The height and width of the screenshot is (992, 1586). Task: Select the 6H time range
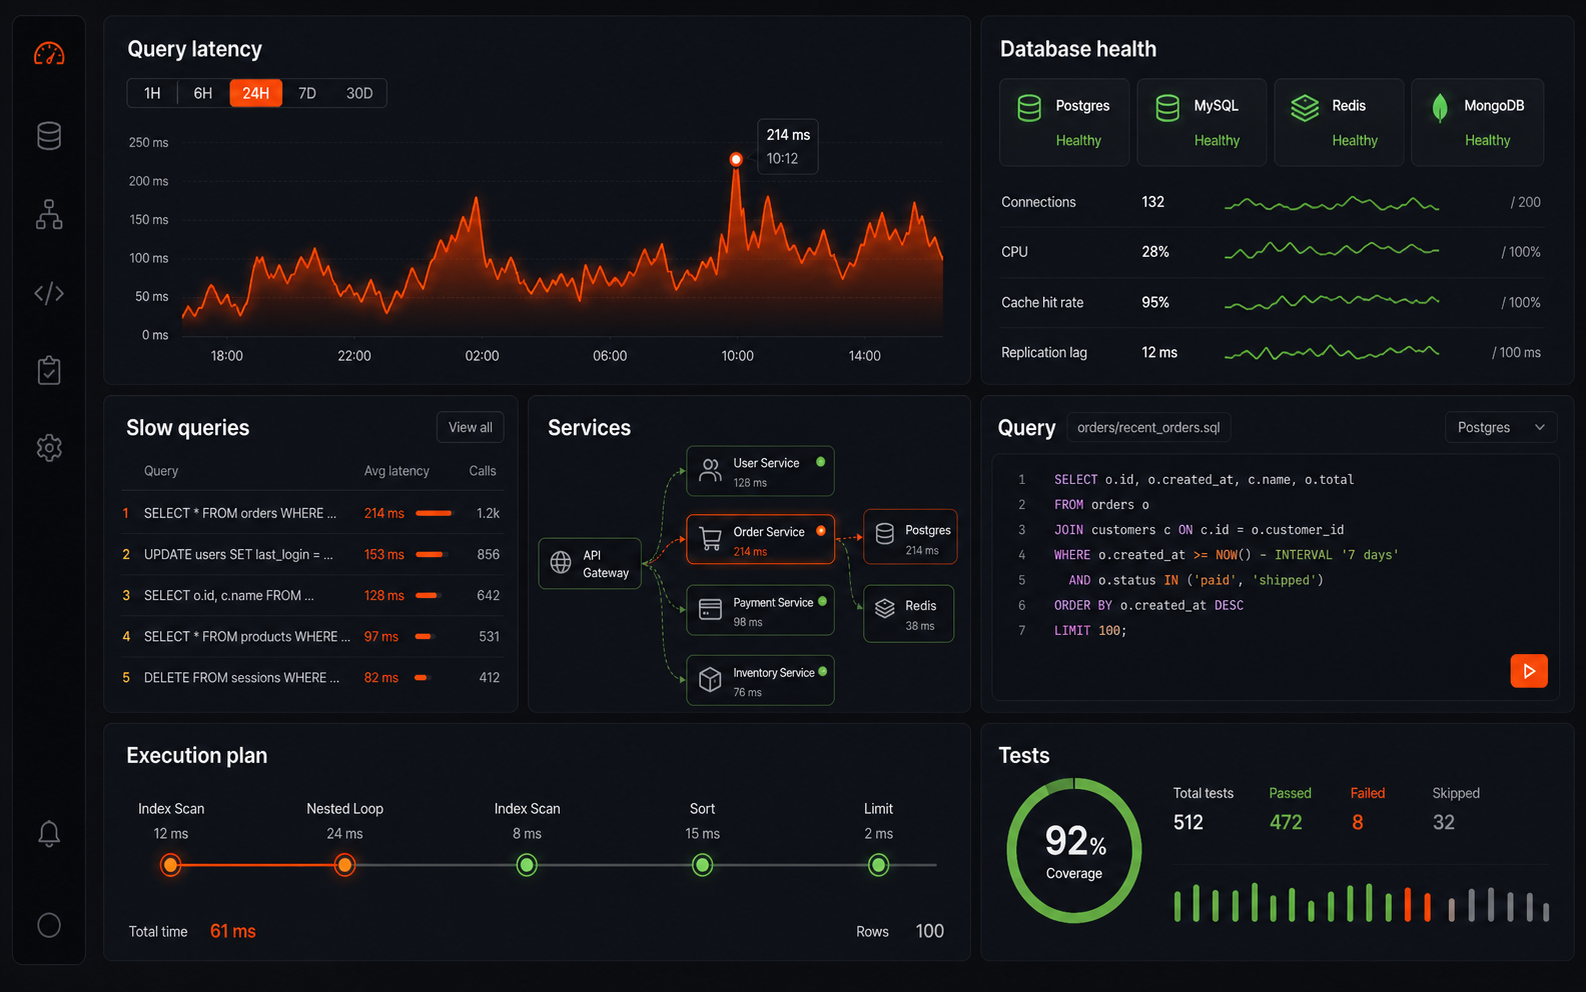coord(203,93)
